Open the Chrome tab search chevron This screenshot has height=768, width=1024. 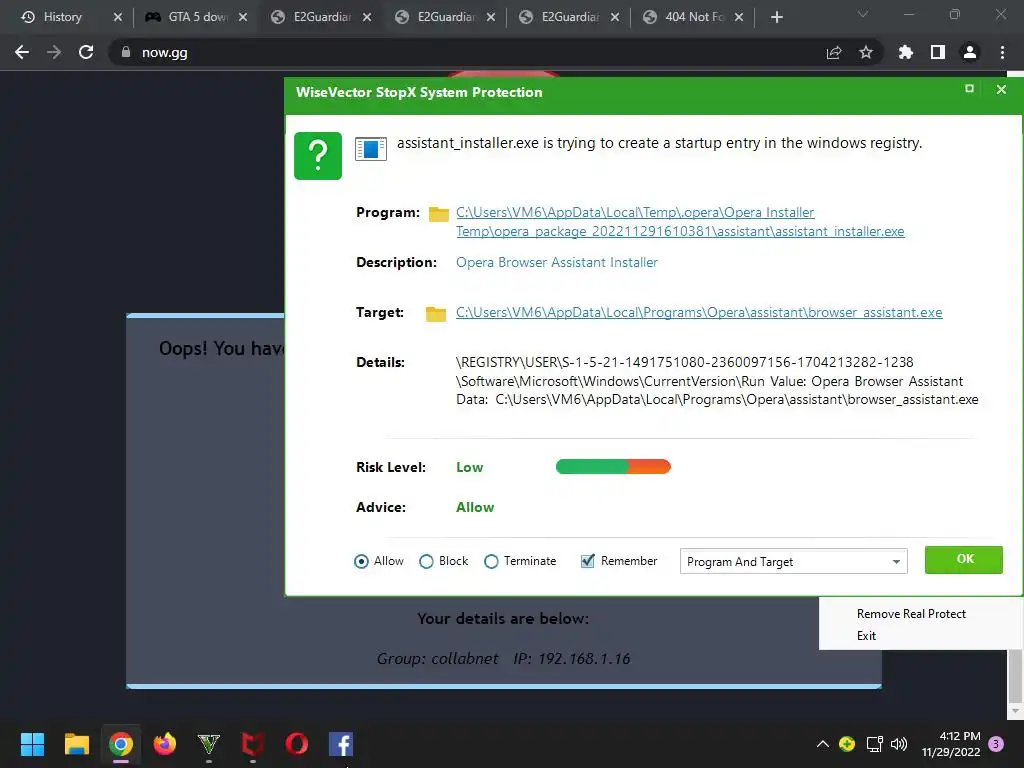[x=863, y=14]
